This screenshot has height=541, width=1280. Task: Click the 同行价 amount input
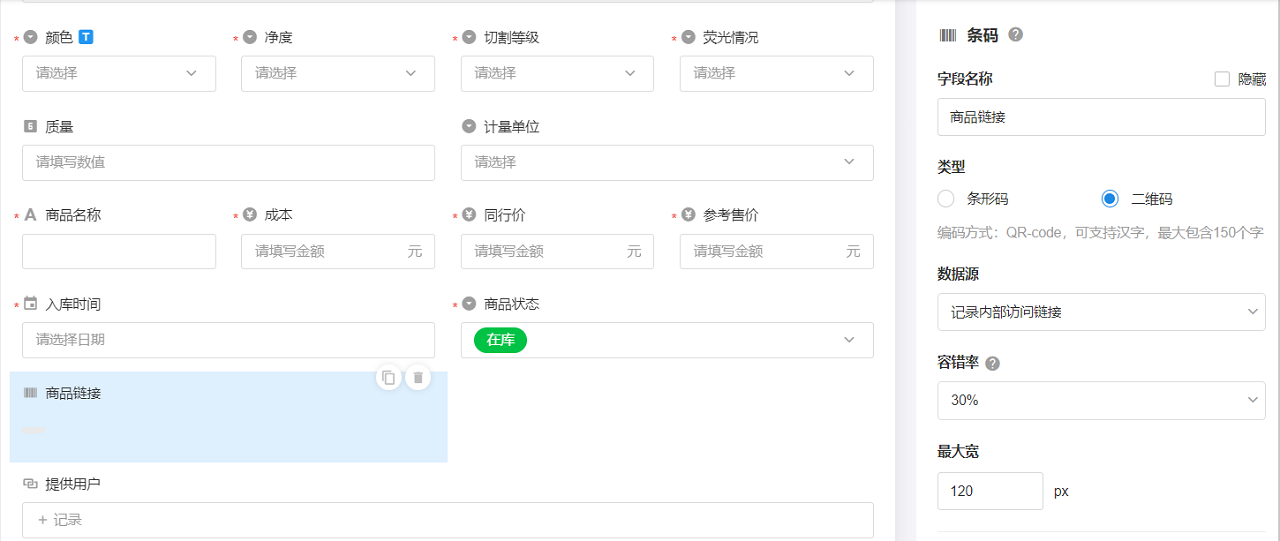pos(557,251)
